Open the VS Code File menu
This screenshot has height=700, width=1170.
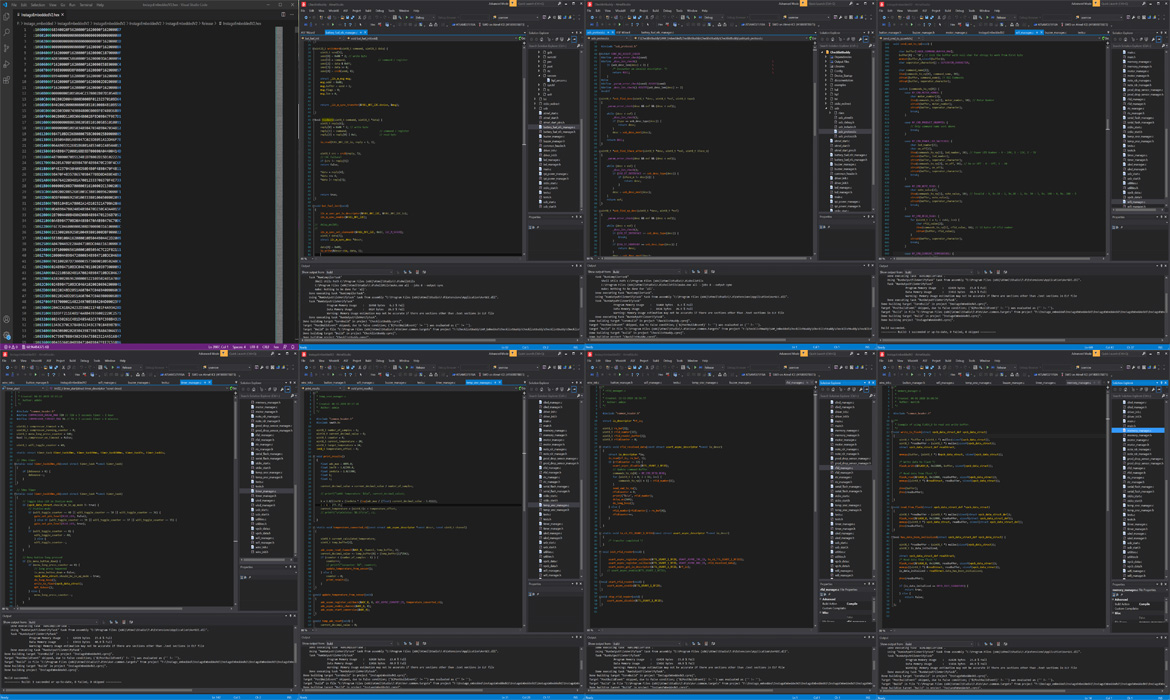(13, 4)
